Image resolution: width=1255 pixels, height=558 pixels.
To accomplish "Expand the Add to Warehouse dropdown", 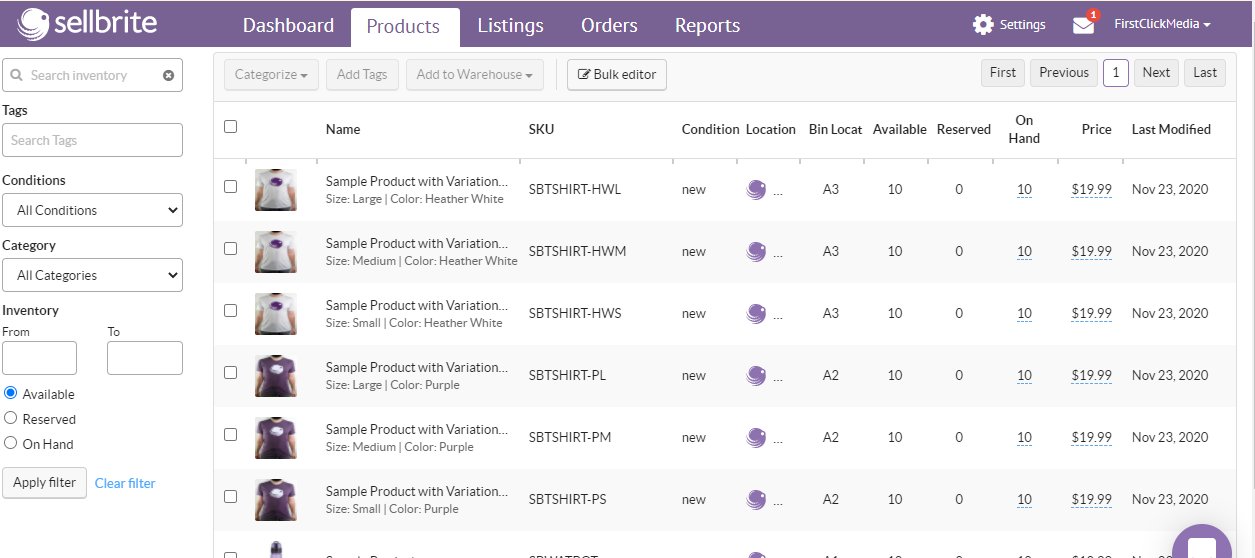I will [x=474, y=75].
